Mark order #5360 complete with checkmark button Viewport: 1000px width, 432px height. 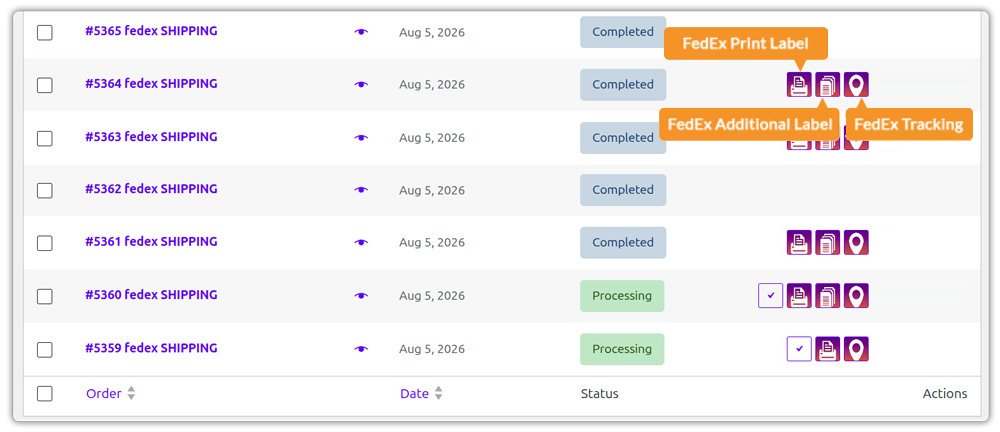pos(770,295)
